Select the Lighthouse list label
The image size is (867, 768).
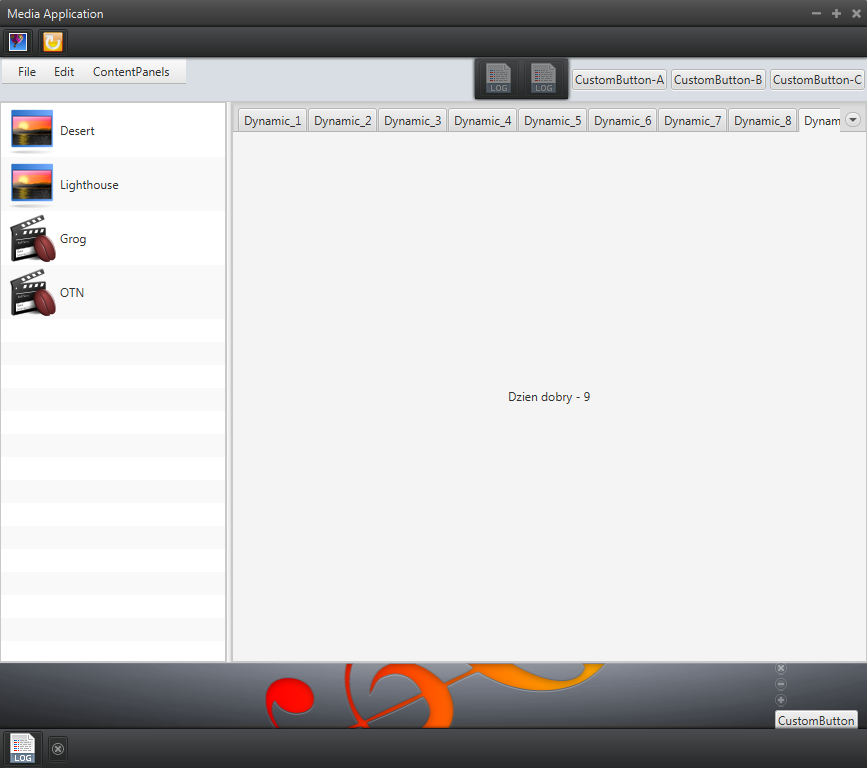click(x=89, y=185)
